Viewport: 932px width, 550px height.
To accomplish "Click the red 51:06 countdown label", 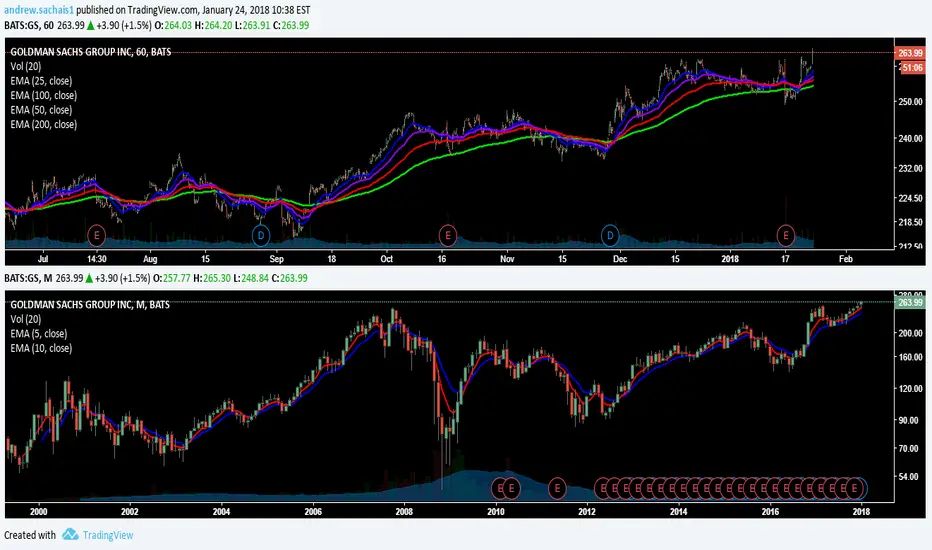I will pos(912,68).
